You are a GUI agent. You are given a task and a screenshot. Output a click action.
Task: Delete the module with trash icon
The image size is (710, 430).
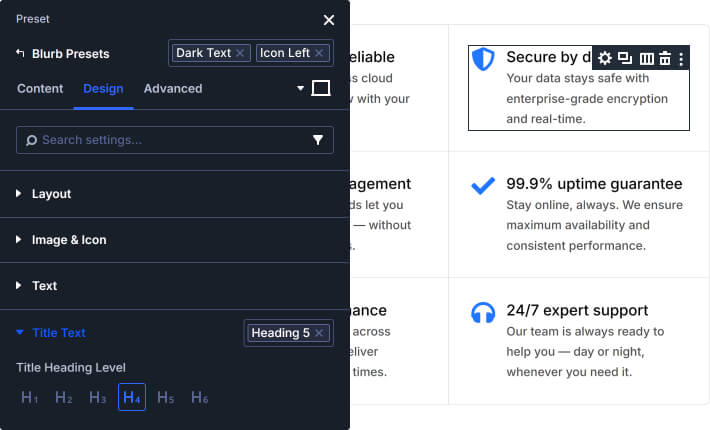pyautogui.click(x=664, y=59)
